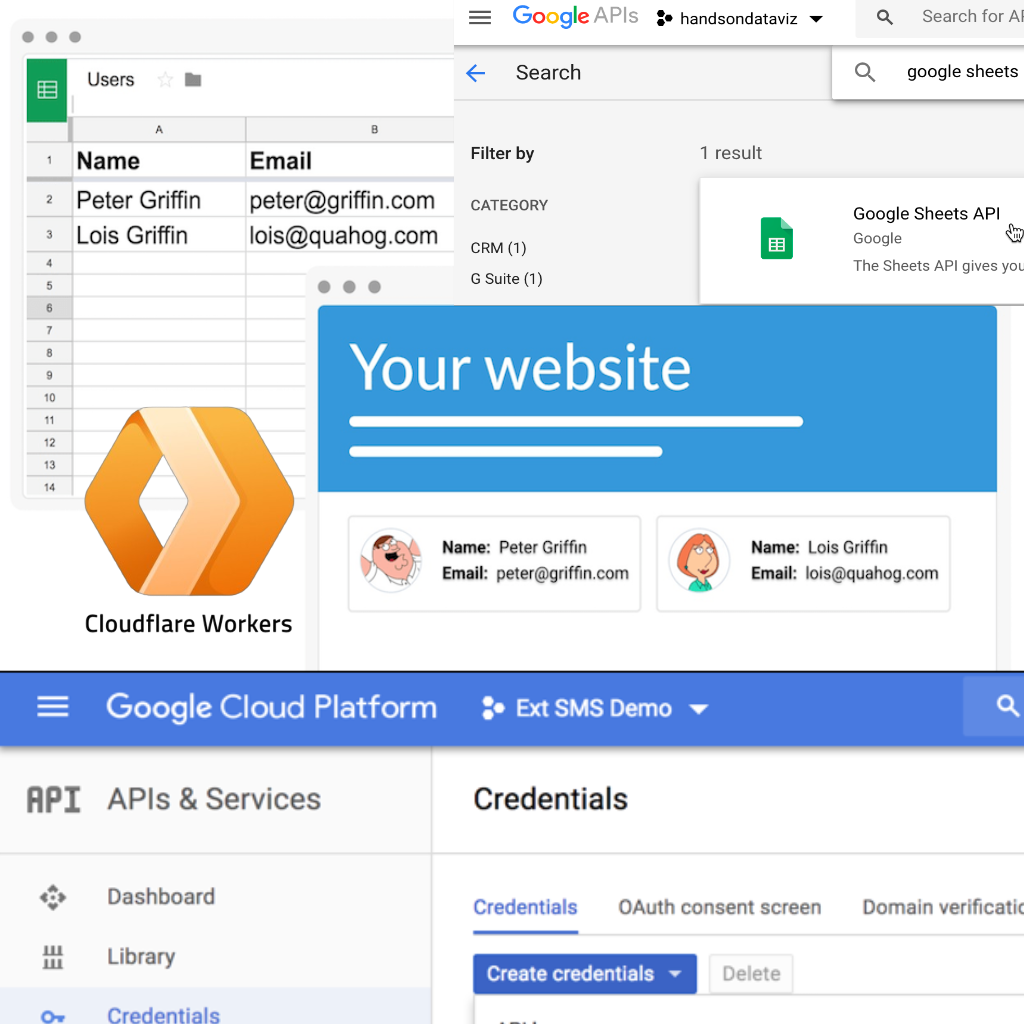This screenshot has width=1024, height=1024.
Task: Click the Google Sheets API result icon
Action: point(776,239)
